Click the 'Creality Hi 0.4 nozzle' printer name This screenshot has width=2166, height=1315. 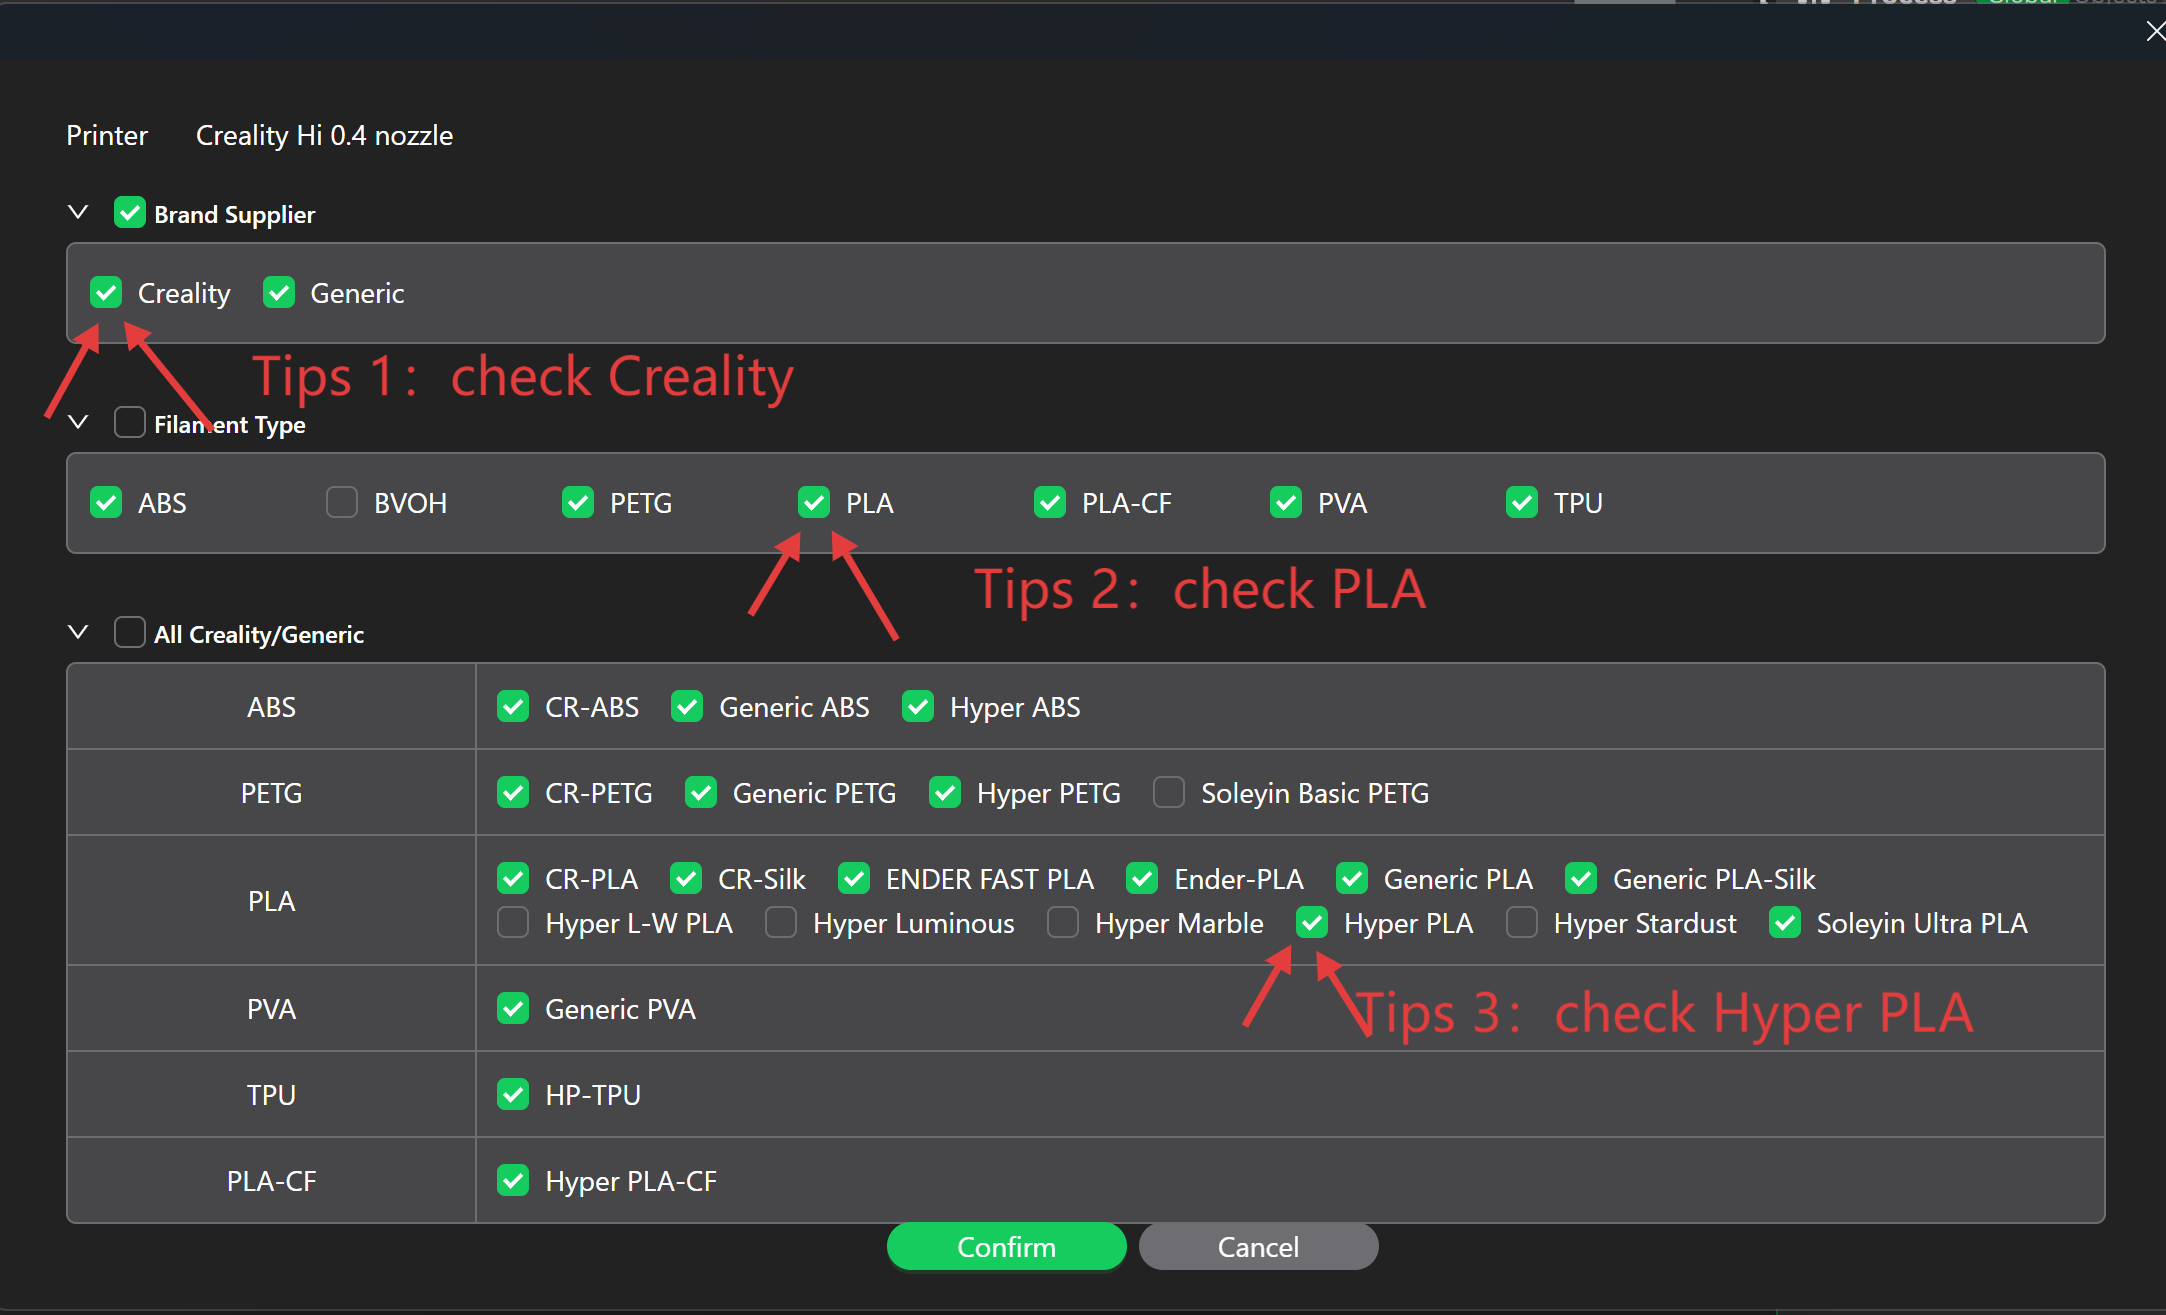(x=324, y=135)
